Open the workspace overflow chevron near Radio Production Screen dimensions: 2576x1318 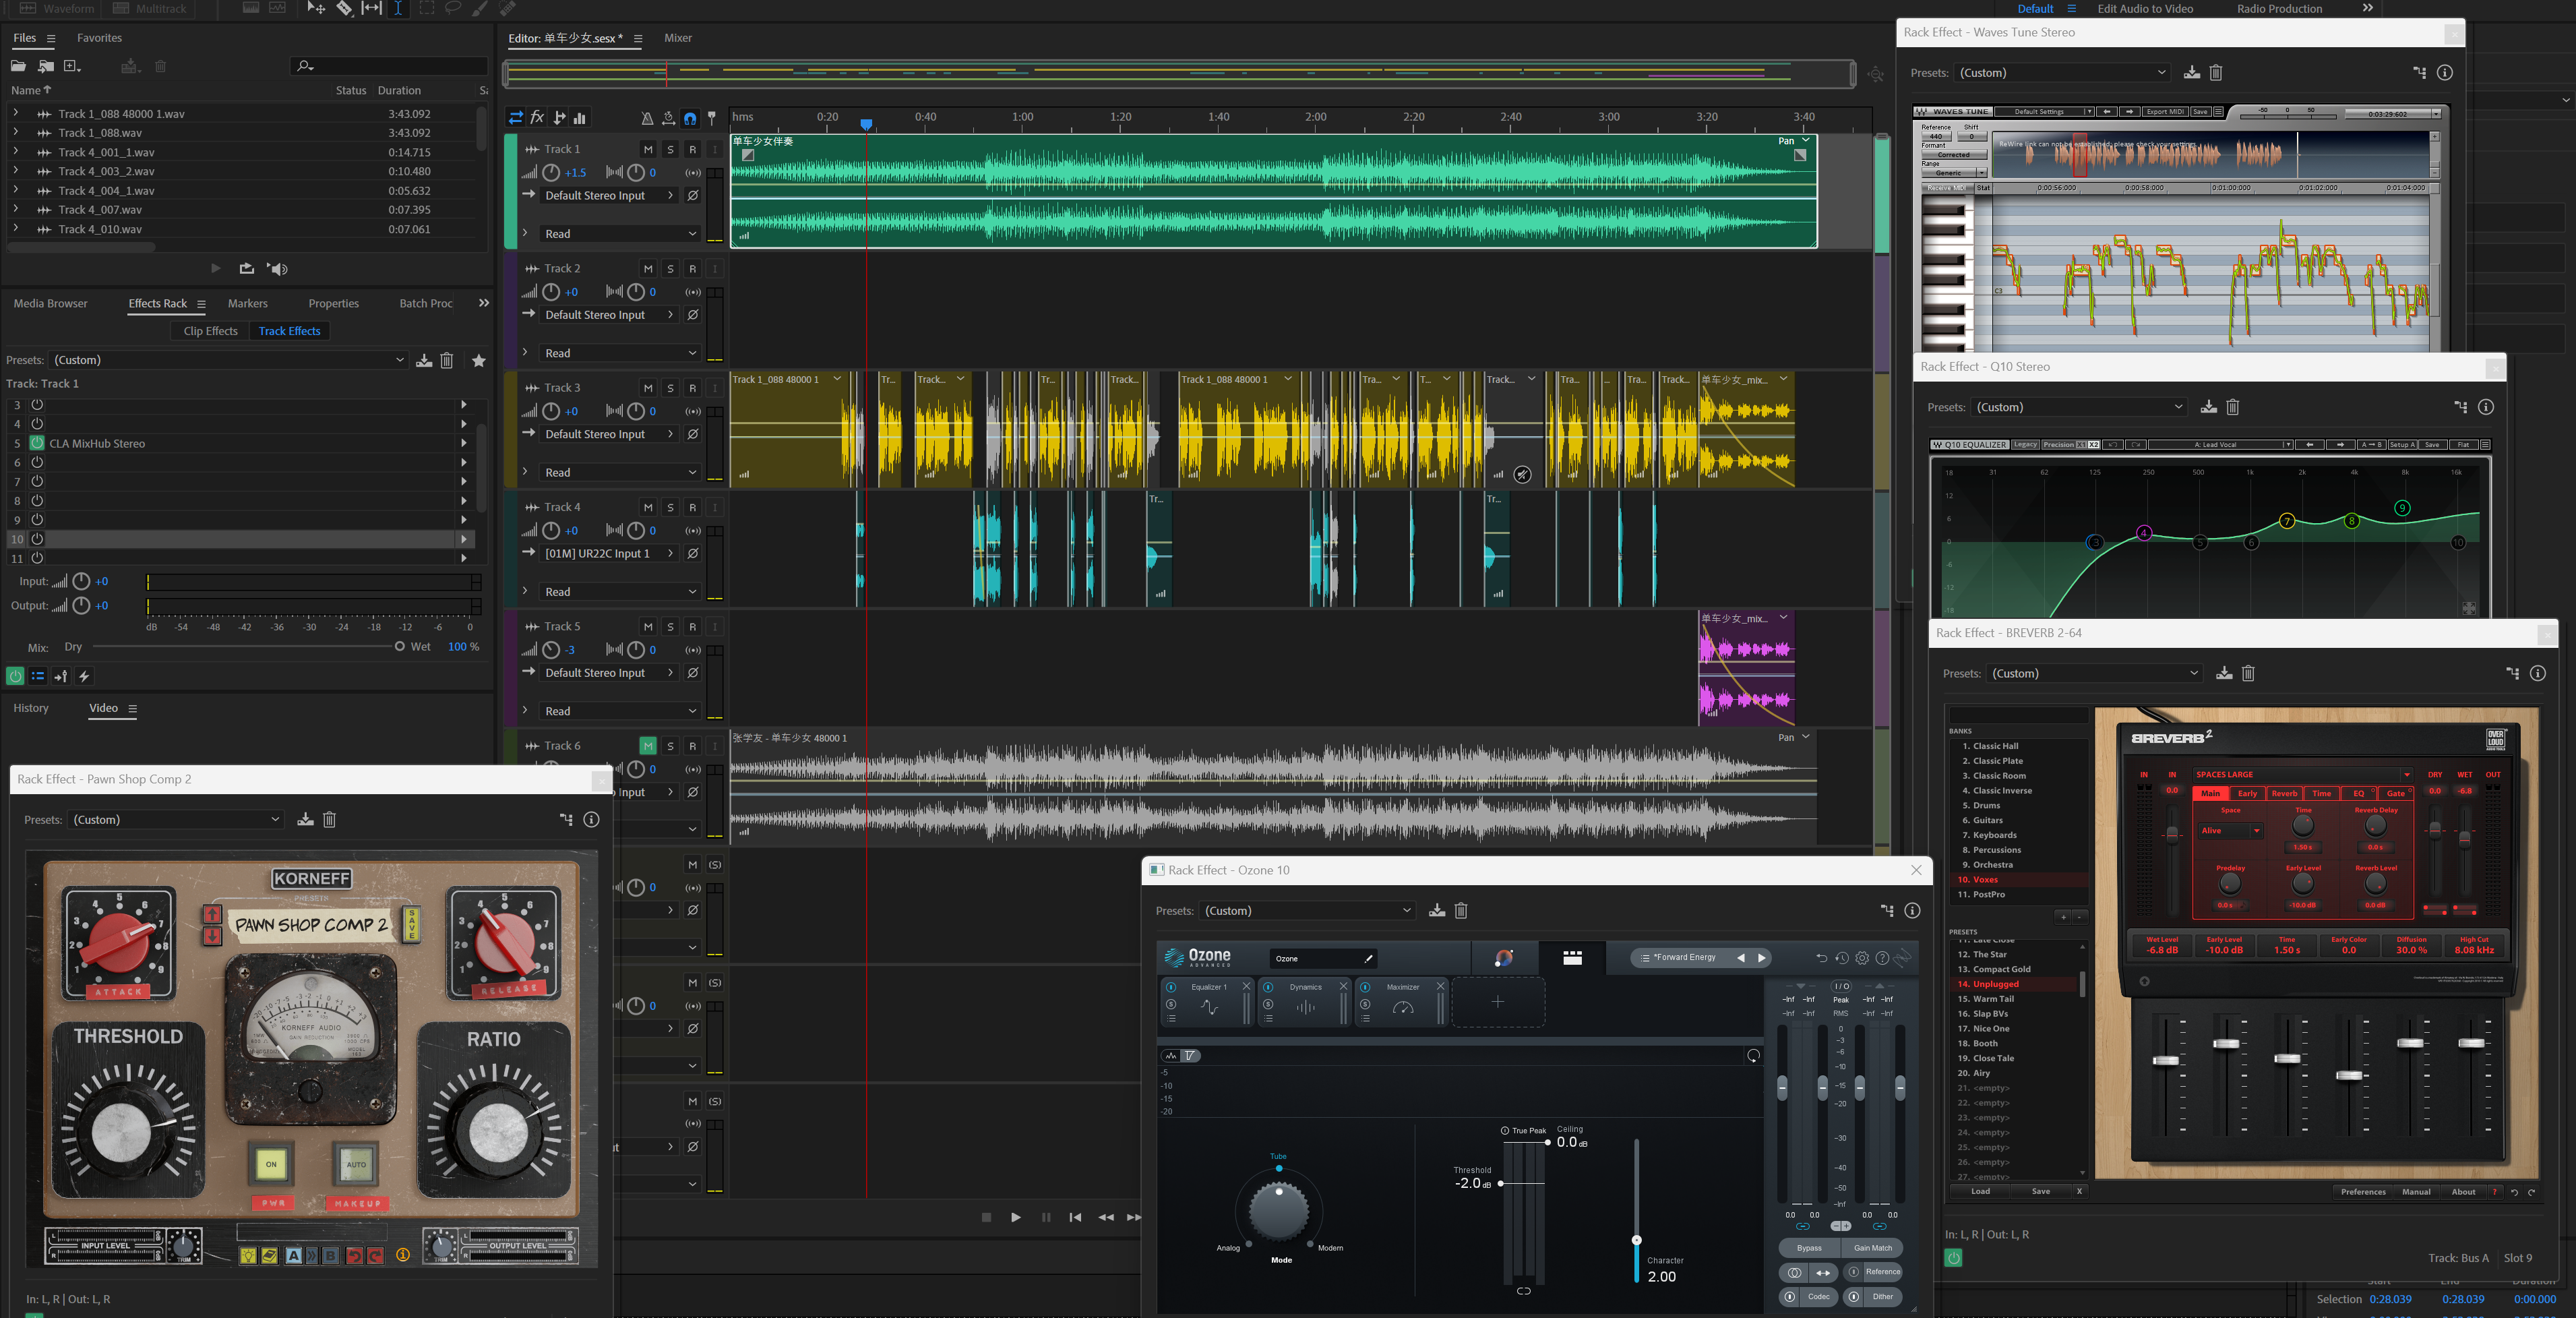[2367, 8]
